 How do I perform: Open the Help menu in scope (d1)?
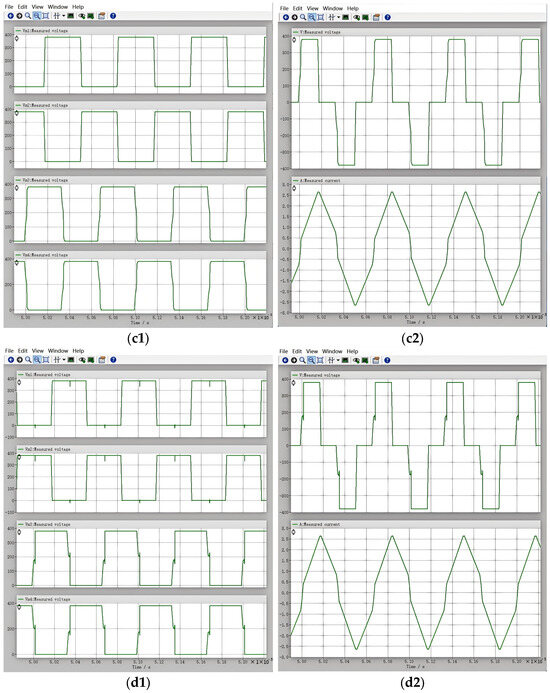78,351
